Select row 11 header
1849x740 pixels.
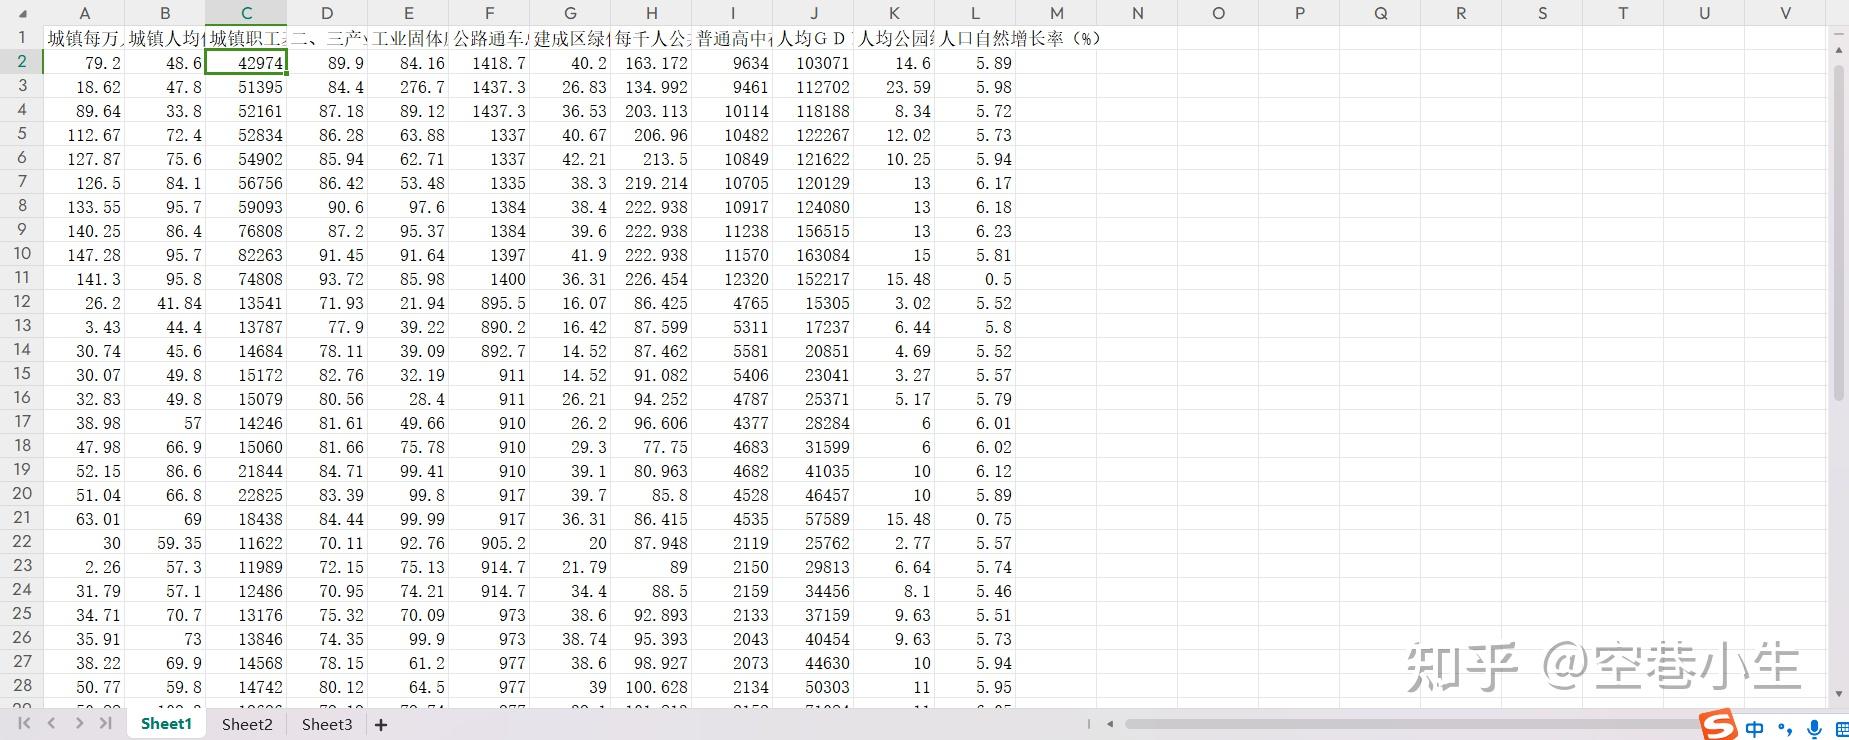point(22,278)
